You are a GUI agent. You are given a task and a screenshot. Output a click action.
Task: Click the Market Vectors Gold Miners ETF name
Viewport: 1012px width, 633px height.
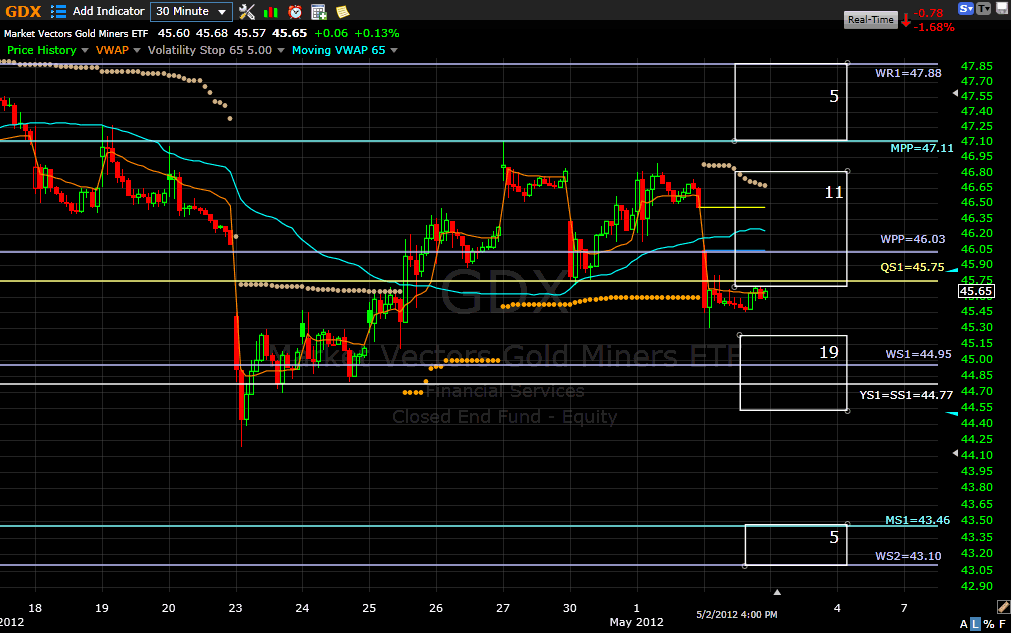point(76,33)
